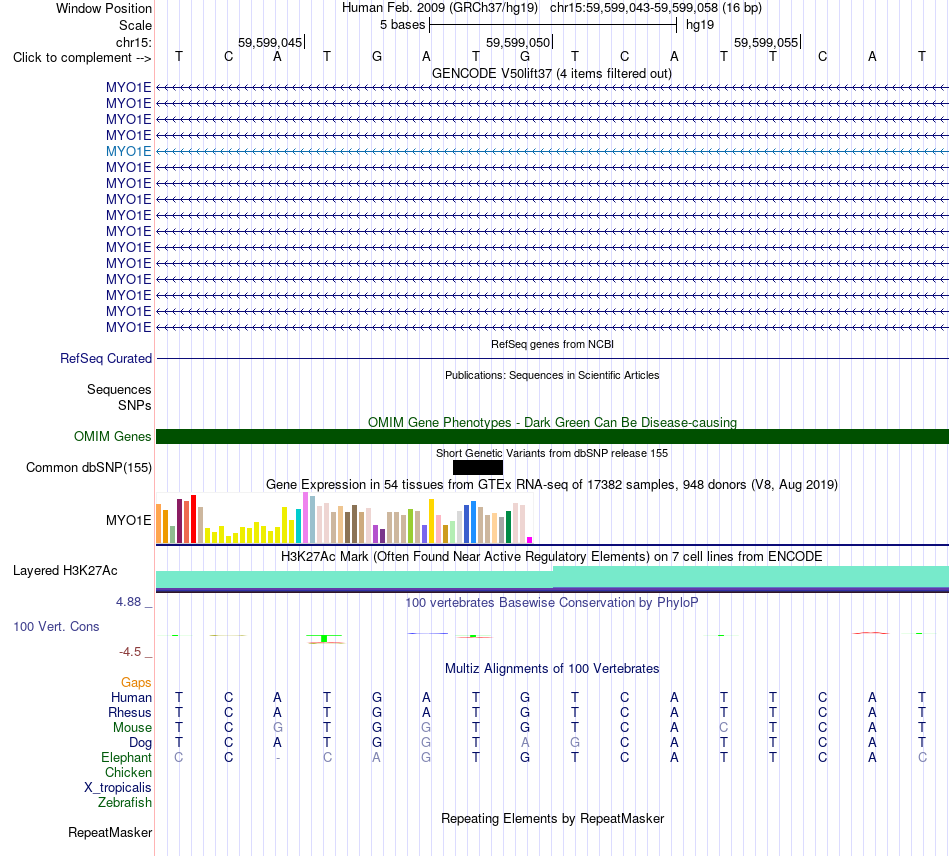Click the 59,599,045 position marker
Screen dimensions: 950x856
pos(270,42)
